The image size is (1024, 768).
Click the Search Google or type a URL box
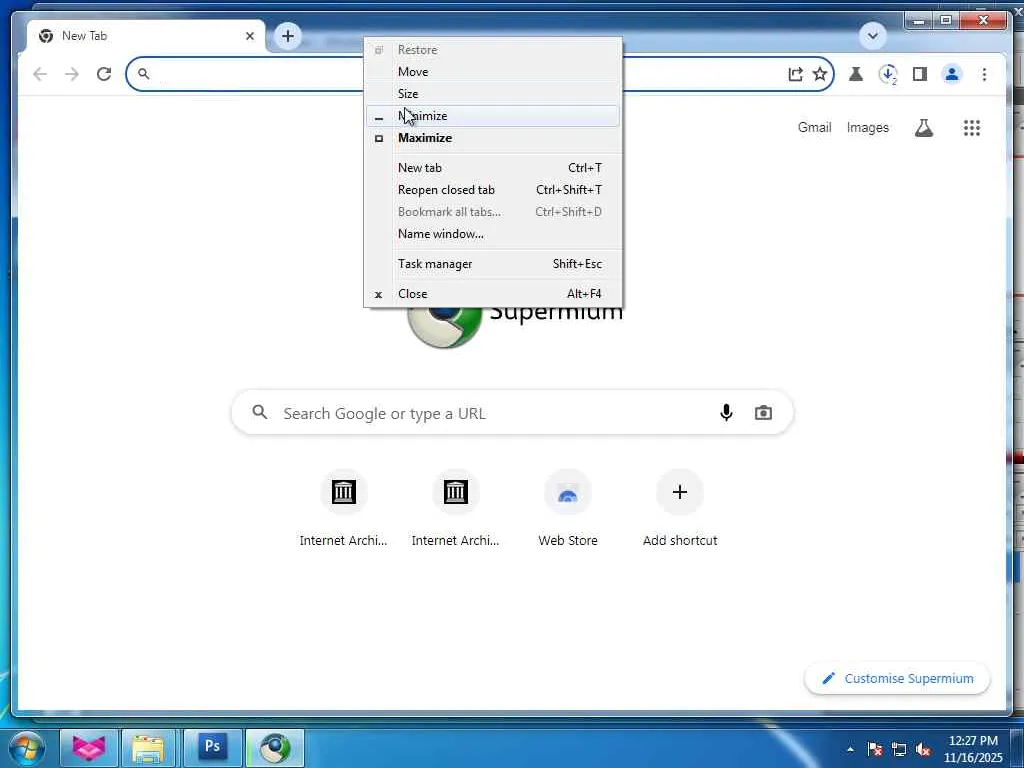[x=512, y=413]
